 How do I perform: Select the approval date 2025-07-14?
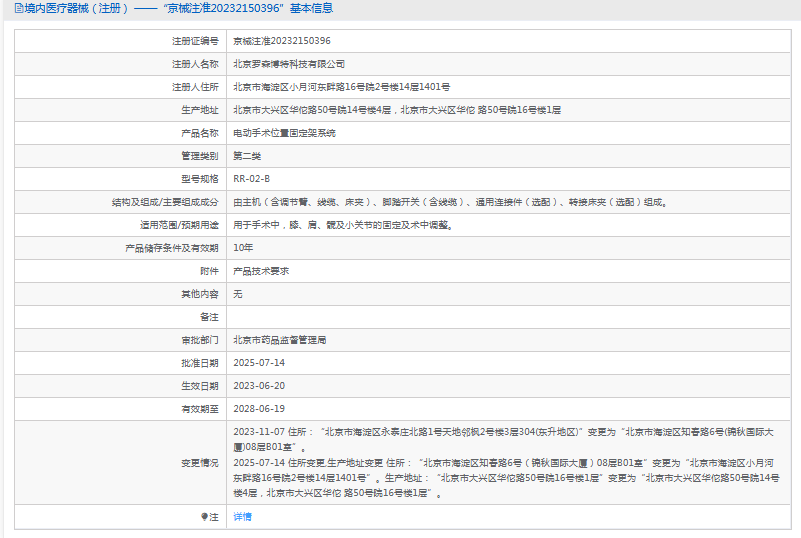(x=259, y=363)
